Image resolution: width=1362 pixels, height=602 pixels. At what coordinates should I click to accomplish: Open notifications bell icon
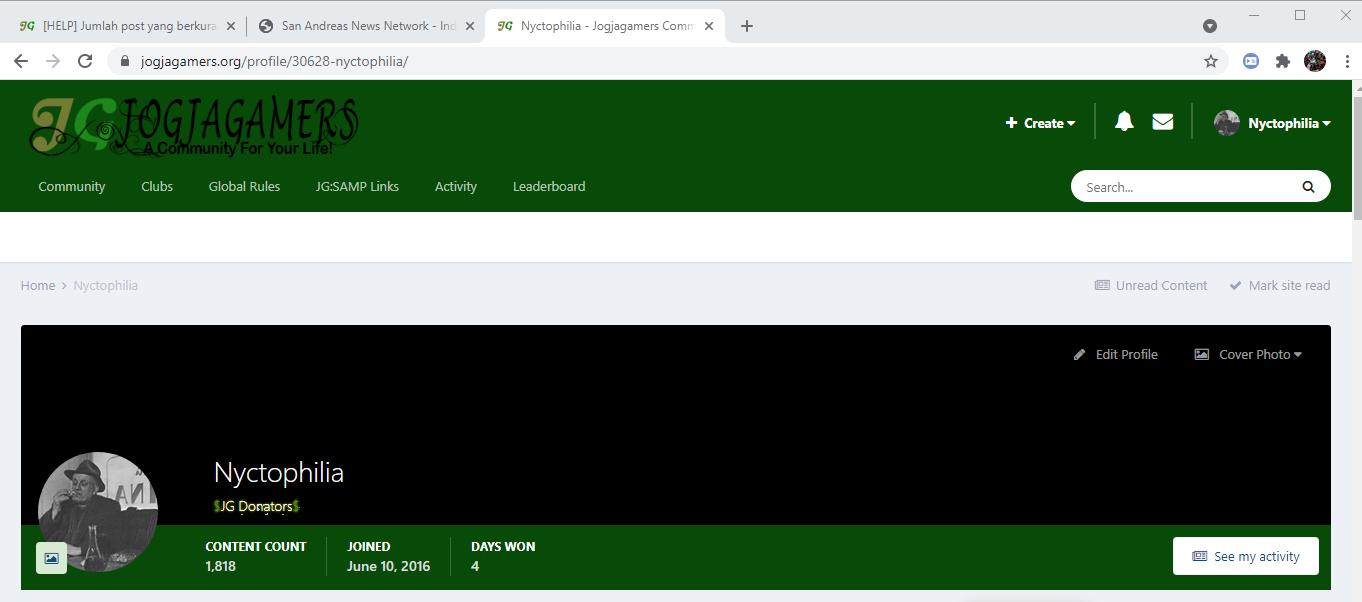point(1124,122)
